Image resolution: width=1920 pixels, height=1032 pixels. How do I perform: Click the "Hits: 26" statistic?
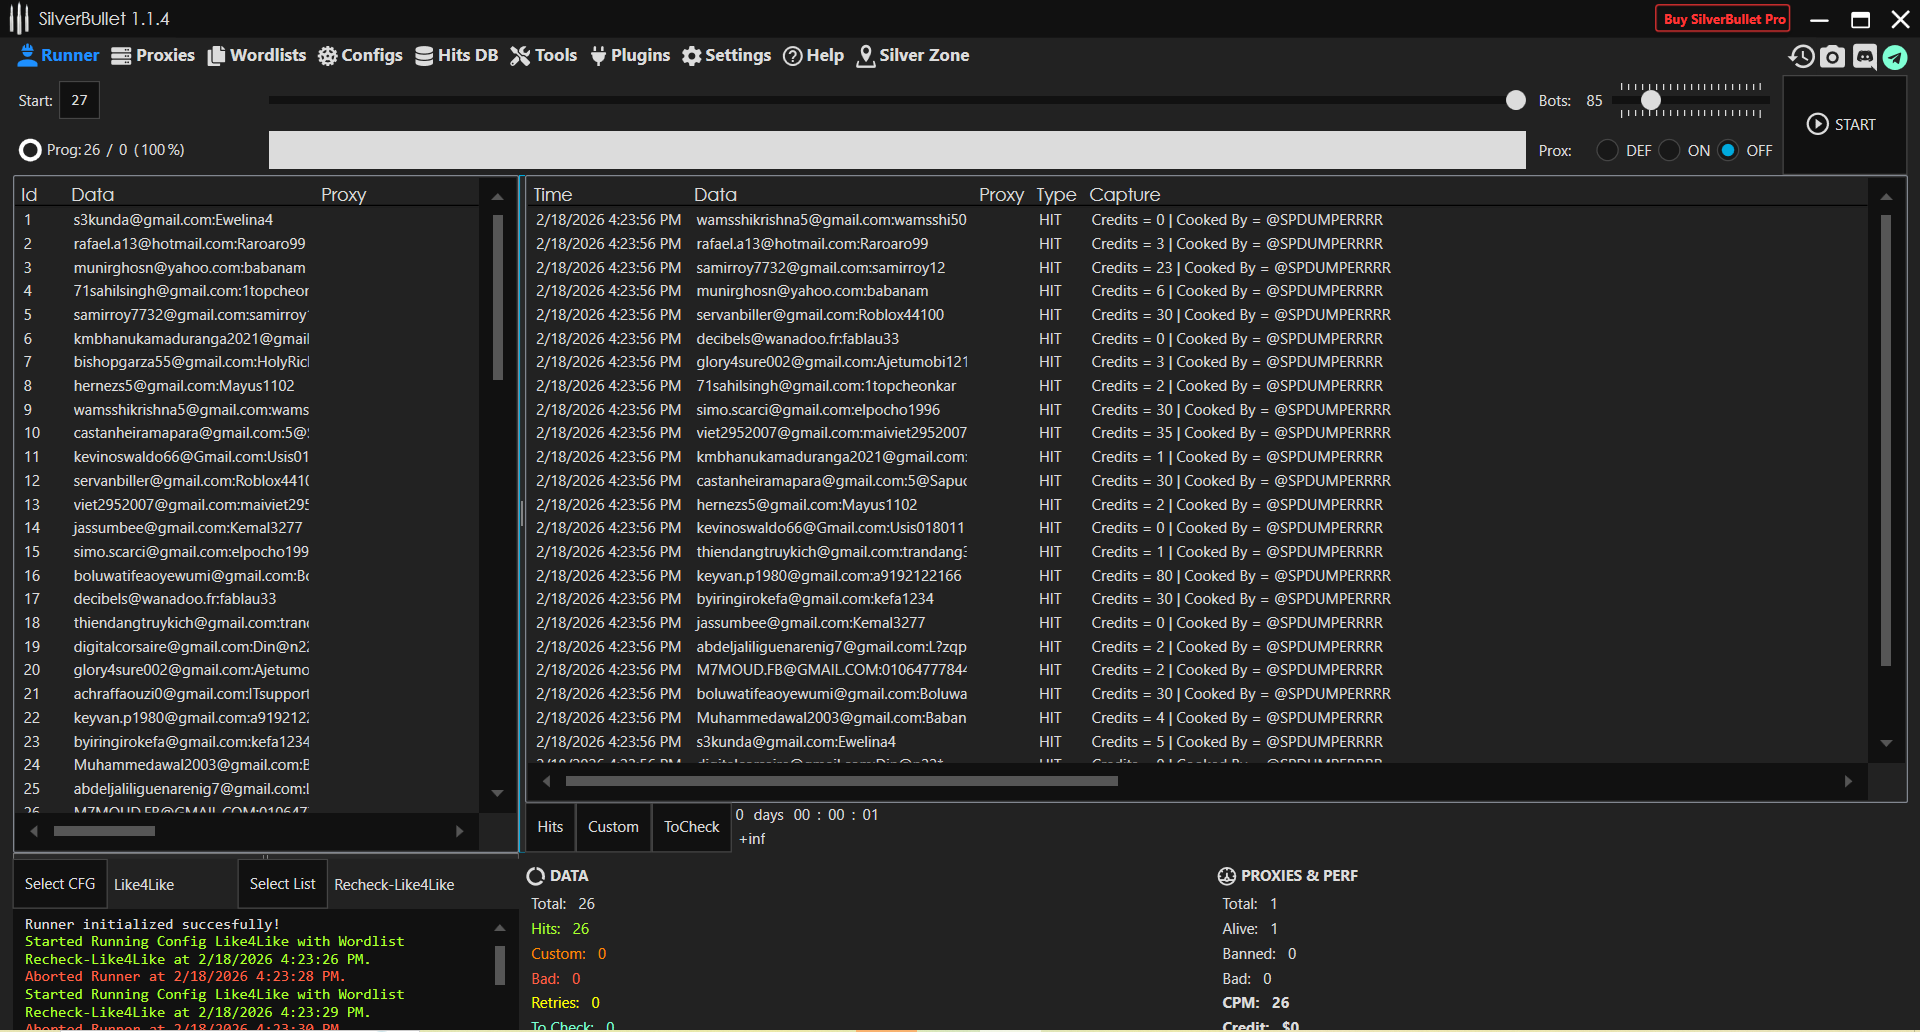click(x=560, y=929)
